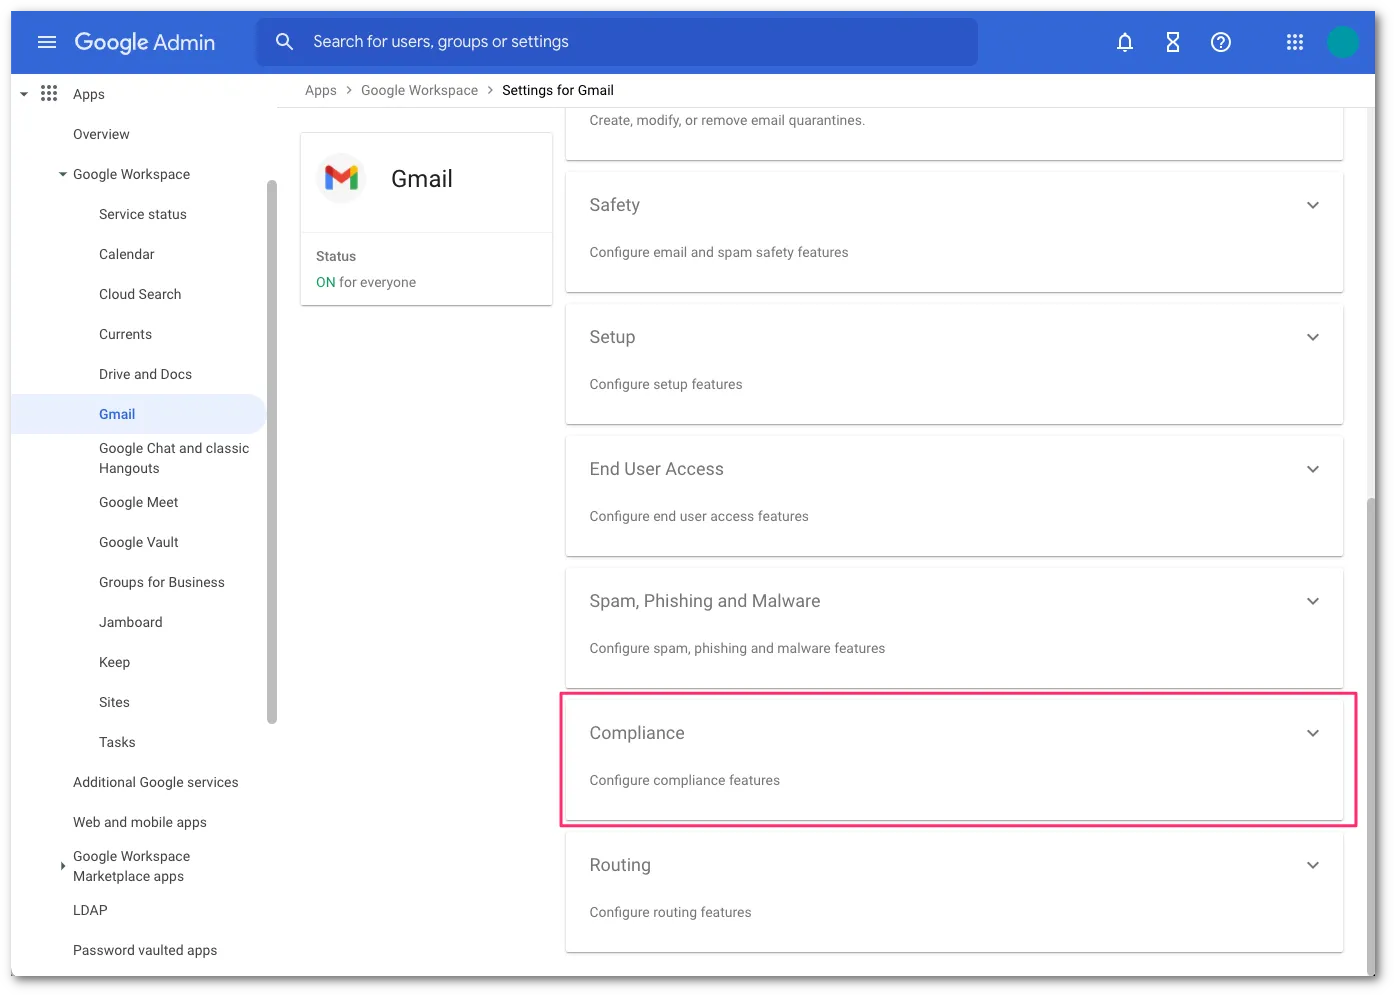
Task: Open the Google Workspace breadcrumb link
Action: click(419, 90)
